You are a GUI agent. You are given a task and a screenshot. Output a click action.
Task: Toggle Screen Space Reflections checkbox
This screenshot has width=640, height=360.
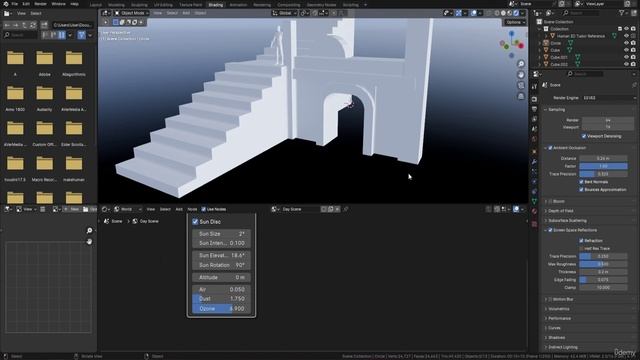[550, 230]
